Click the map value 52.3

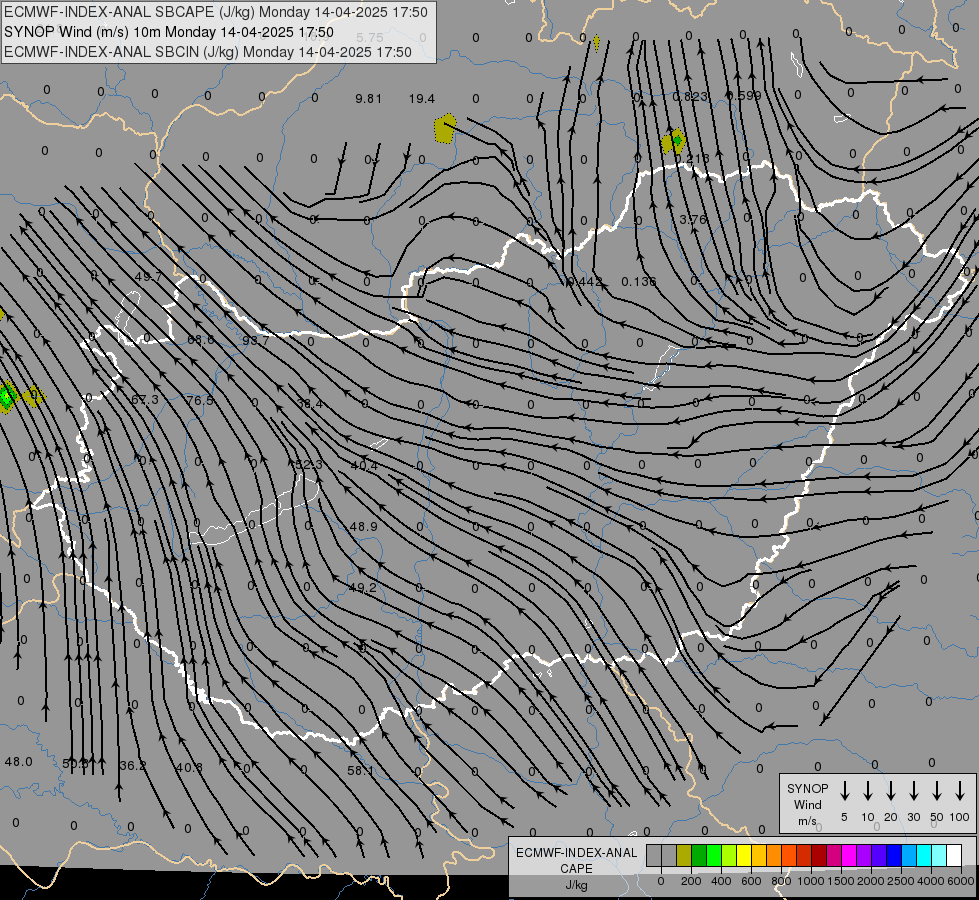308,465
